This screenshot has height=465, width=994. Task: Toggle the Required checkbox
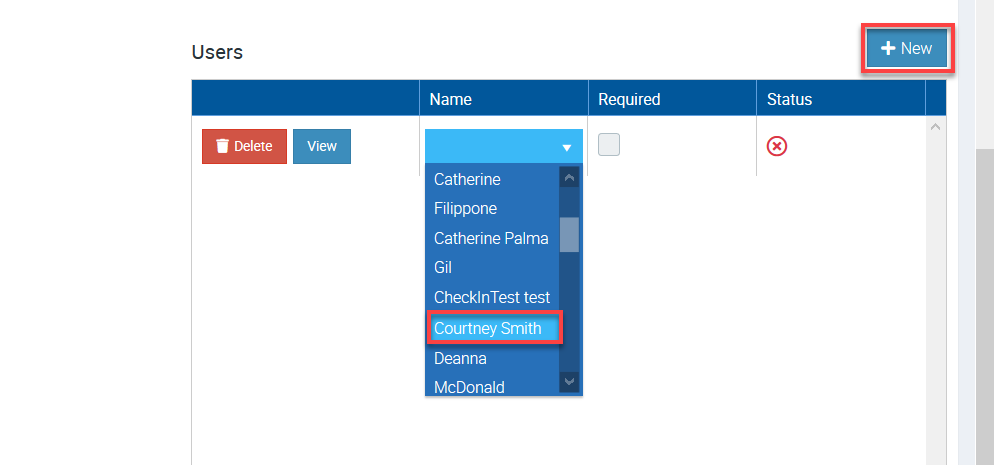click(x=609, y=145)
